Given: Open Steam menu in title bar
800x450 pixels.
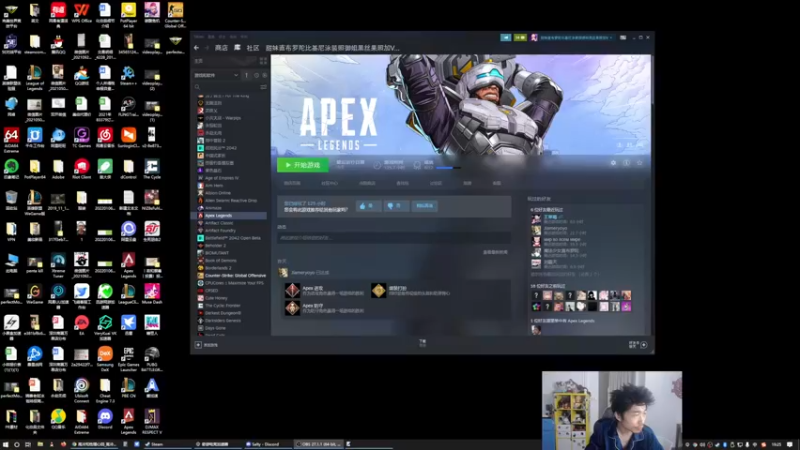Looking at the screenshot, I should point(198,37).
